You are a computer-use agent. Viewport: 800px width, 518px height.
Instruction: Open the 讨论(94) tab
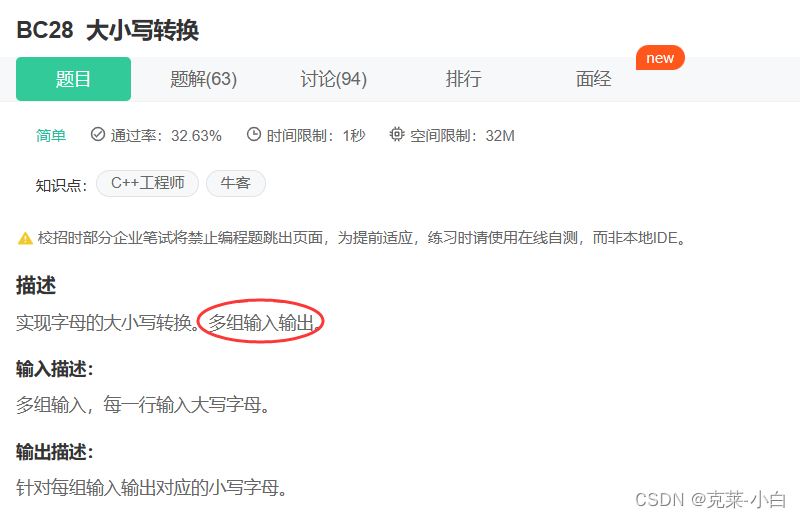click(x=334, y=79)
